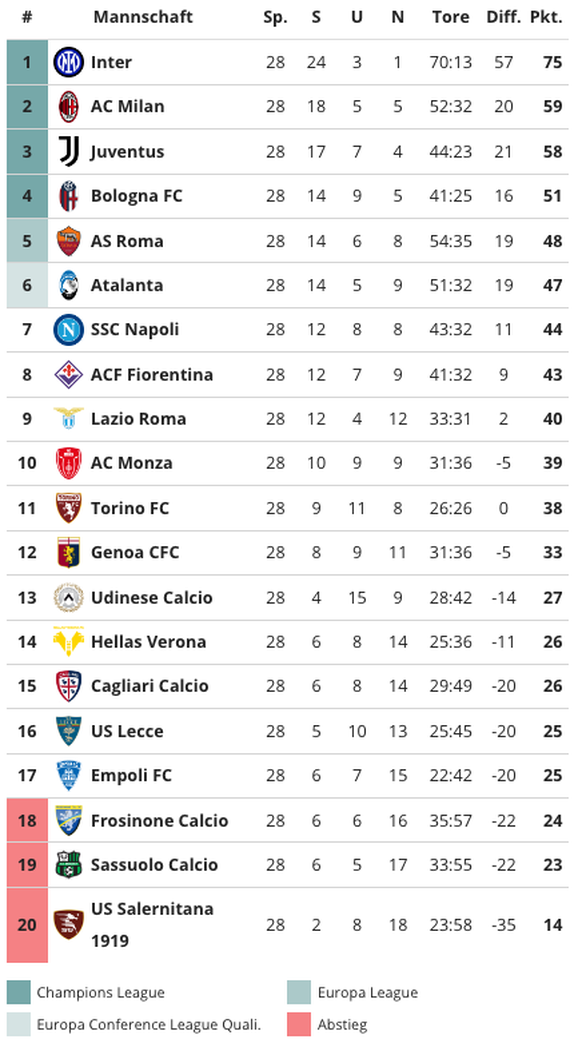This screenshot has height=1043, width=582.
Task: Click the Torino FC team name
Action: pyautogui.click(x=130, y=508)
